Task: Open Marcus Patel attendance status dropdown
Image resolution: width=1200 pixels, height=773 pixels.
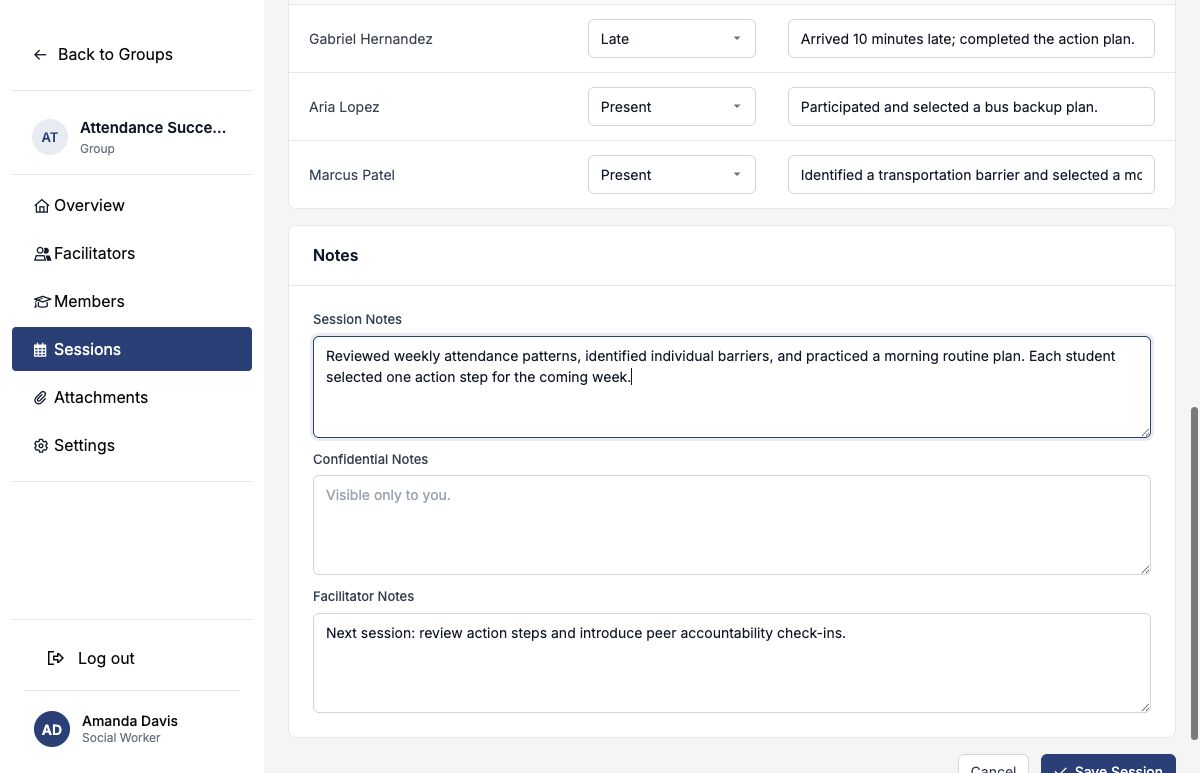Action: click(672, 175)
